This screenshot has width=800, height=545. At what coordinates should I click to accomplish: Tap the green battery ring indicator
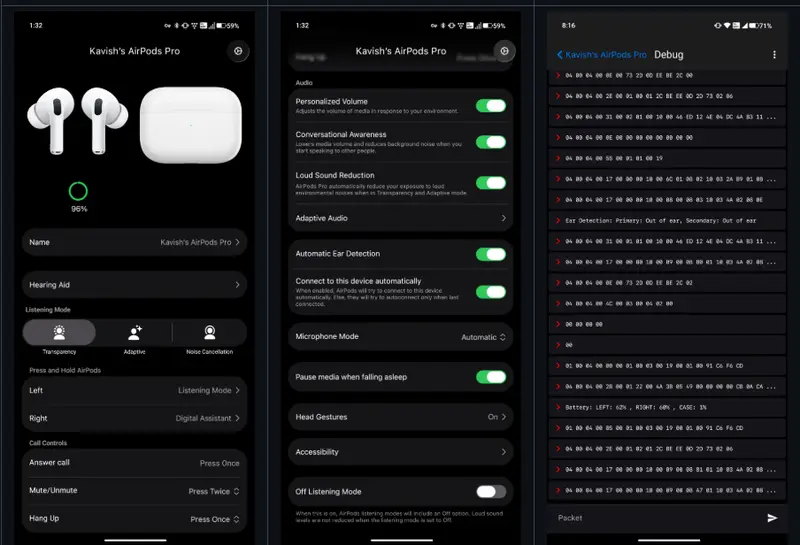click(x=78, y=191)
